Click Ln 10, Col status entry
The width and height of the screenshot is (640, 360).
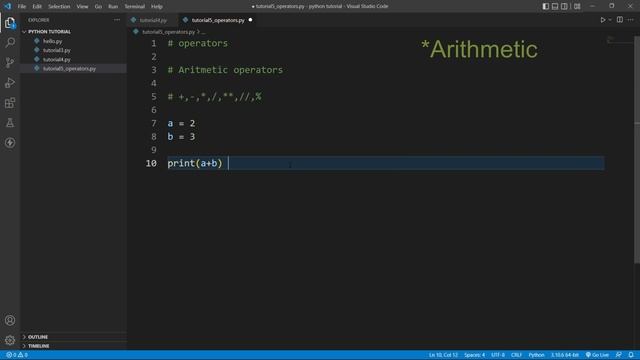(443, 355)
